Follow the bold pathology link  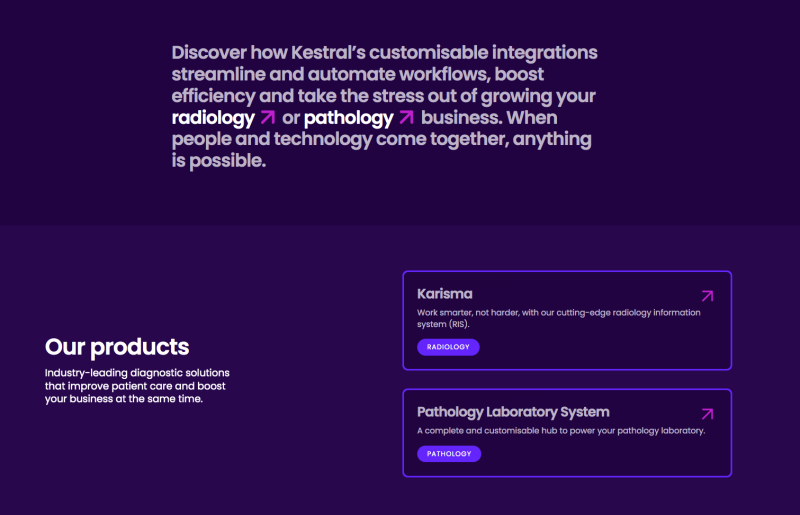coord(348,118)
